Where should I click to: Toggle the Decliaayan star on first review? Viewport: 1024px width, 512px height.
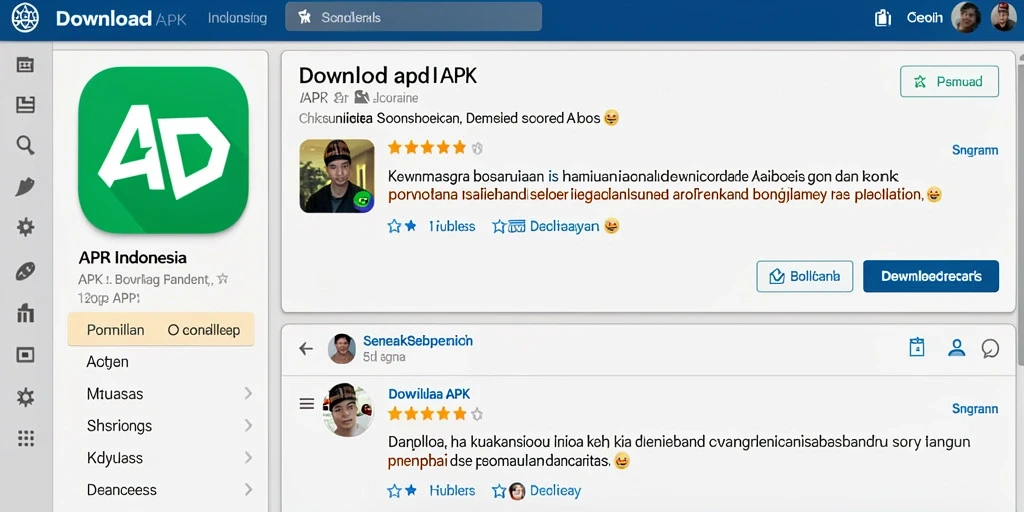pos(500,226)
